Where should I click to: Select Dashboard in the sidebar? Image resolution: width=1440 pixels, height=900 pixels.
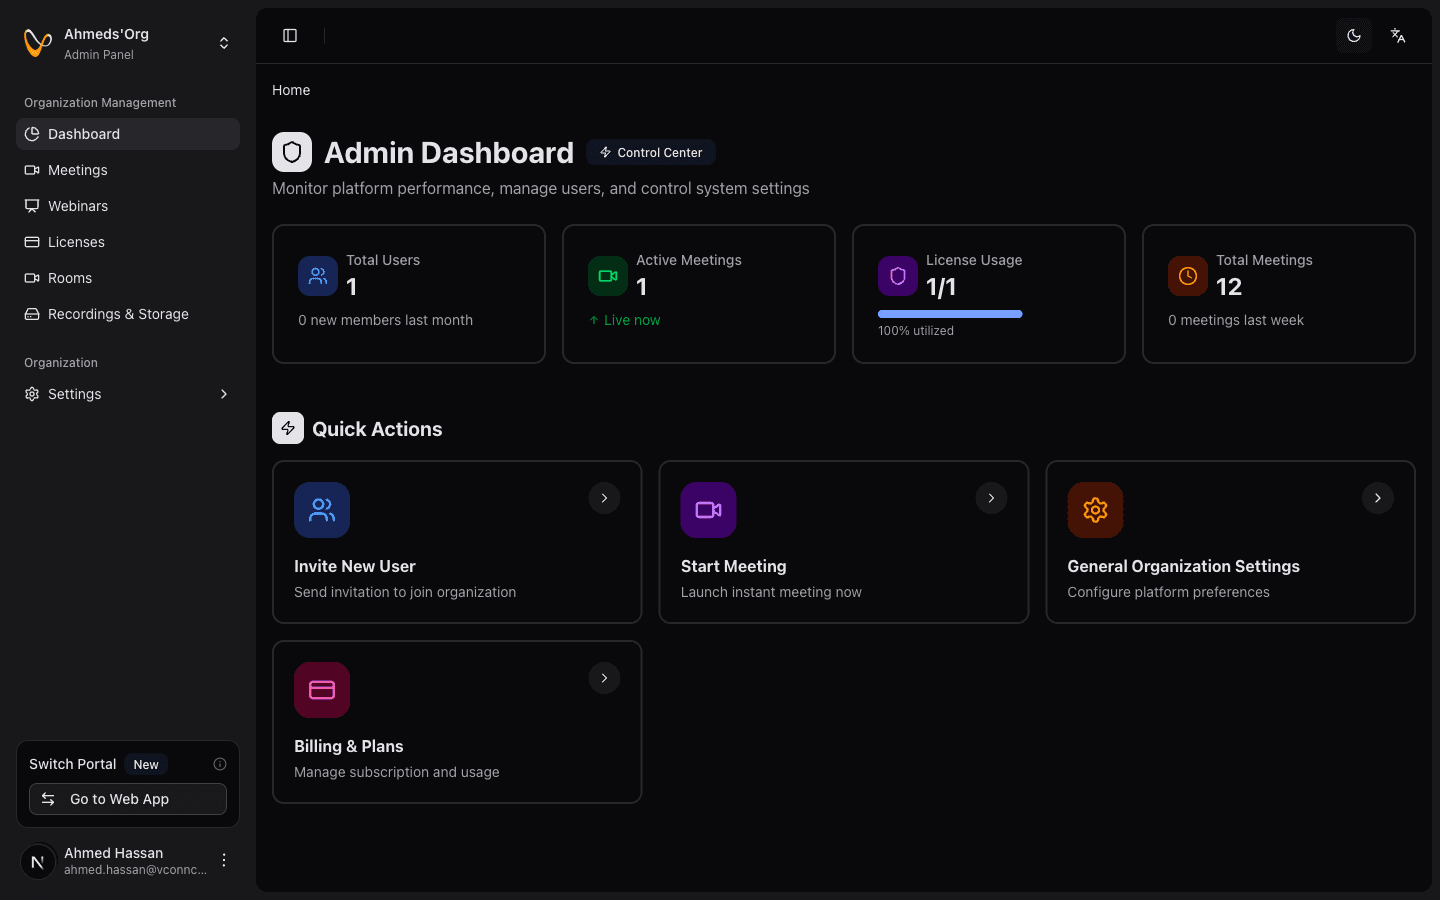(128, 134)
